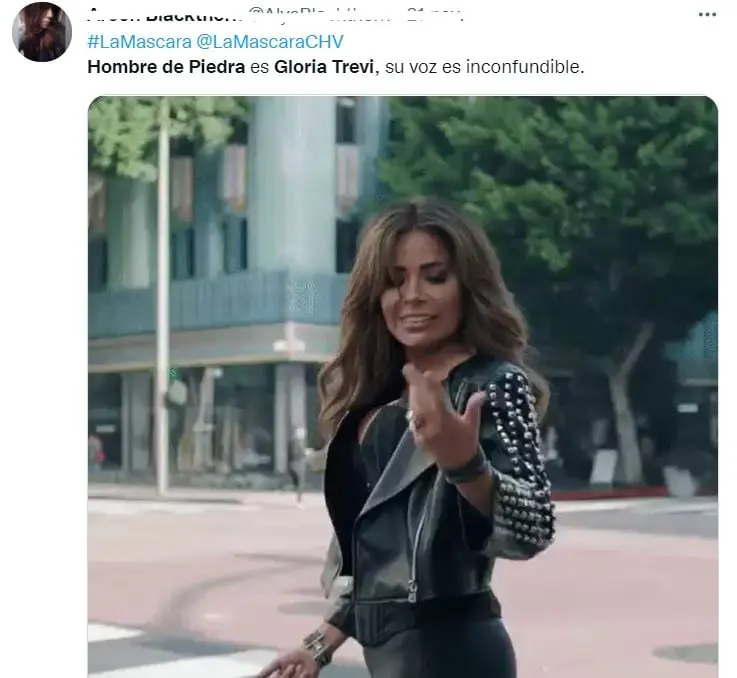Screen dimensions: 737x678
Task: Open the #LaMascara hashtag link
Action: tap(140, 42)
